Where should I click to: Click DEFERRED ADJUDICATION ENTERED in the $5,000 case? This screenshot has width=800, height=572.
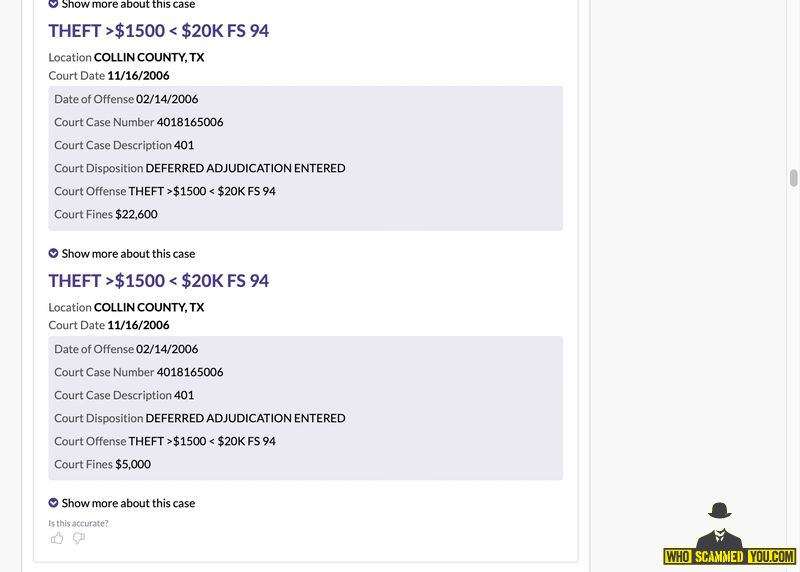pos(245,418)
